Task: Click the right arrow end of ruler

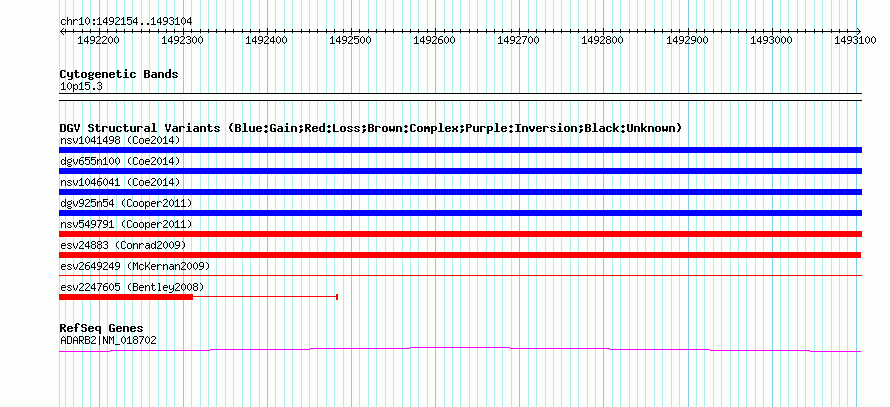Action: pyautogui.click(x=859, y=31)
